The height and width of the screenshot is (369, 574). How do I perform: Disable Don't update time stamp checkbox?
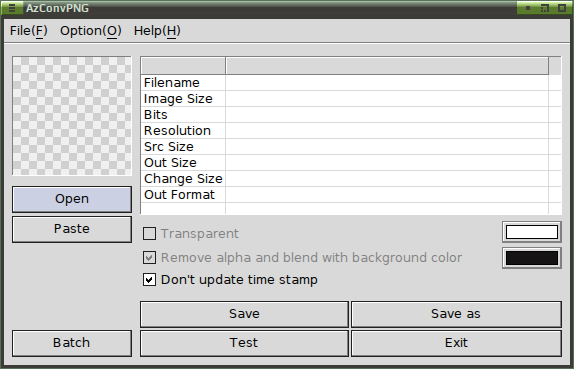[149, 280]
